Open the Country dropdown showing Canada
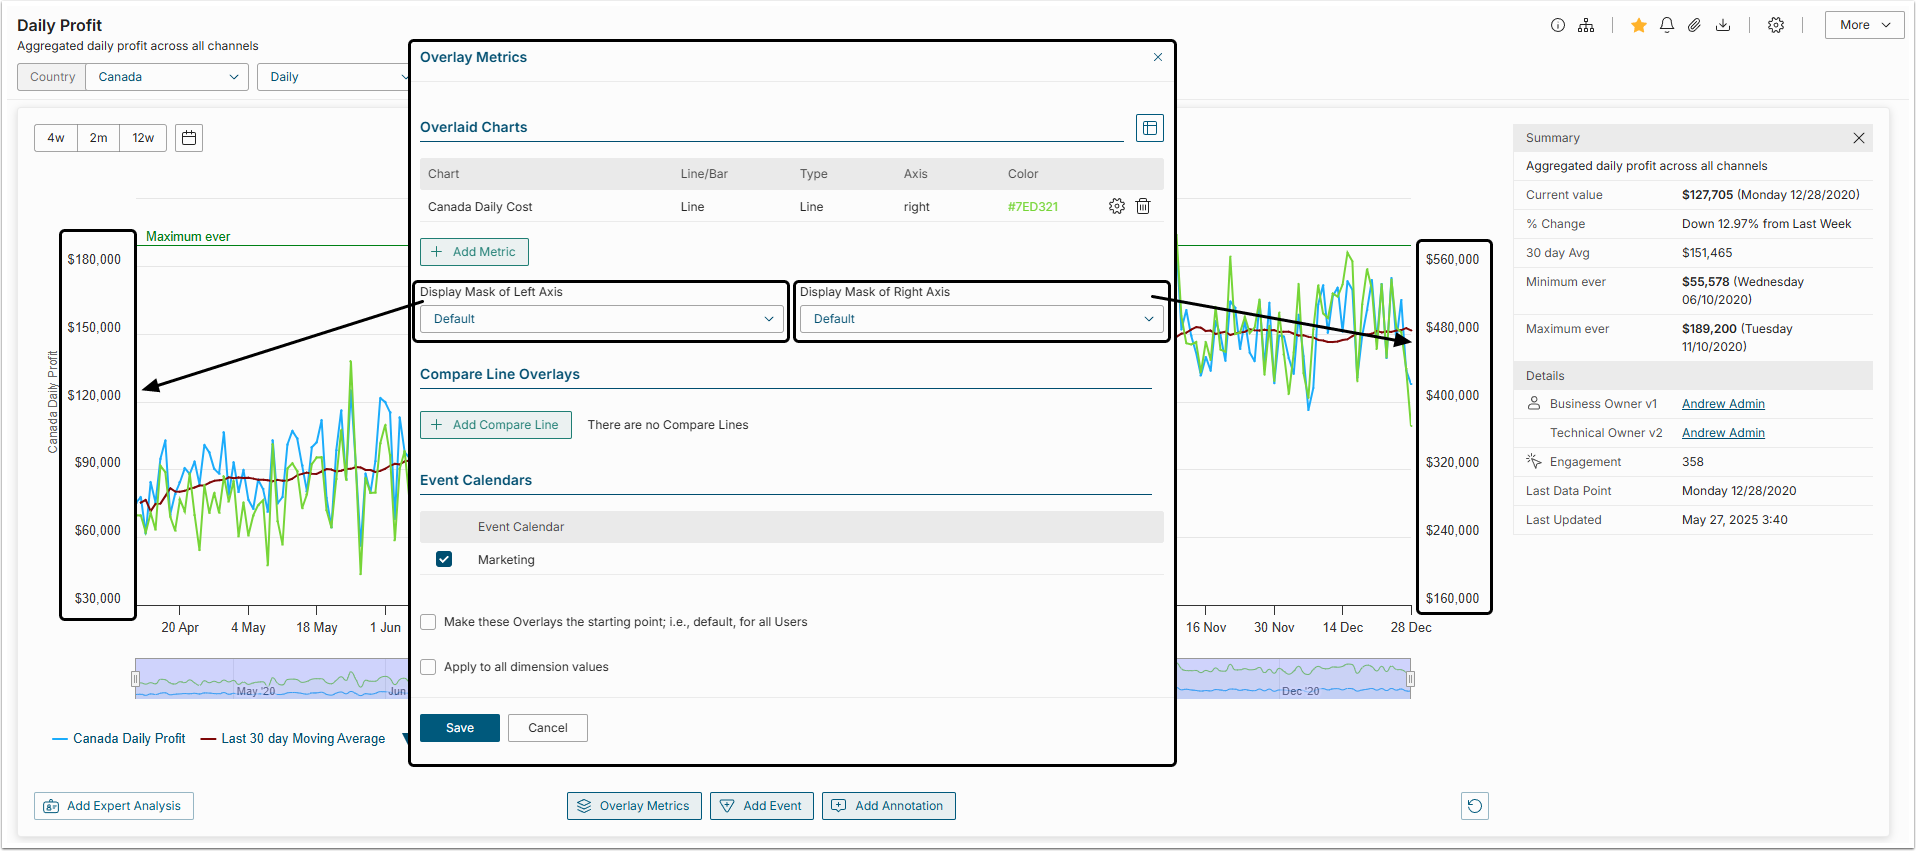Image resolution: width=1916 pixels, height=851 pixels. click(x=167, y=77)
